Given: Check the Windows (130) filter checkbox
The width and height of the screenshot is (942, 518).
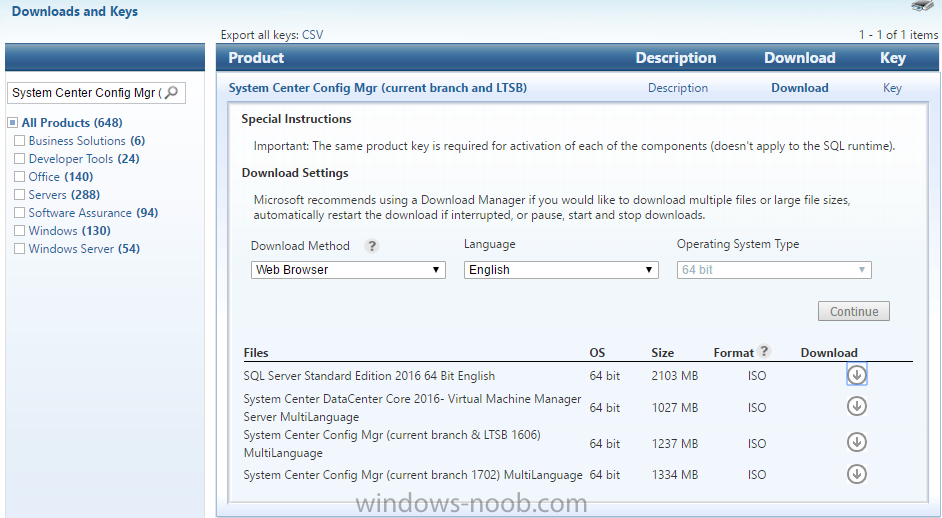Looking at the screenshot, I should coord(19,231).
